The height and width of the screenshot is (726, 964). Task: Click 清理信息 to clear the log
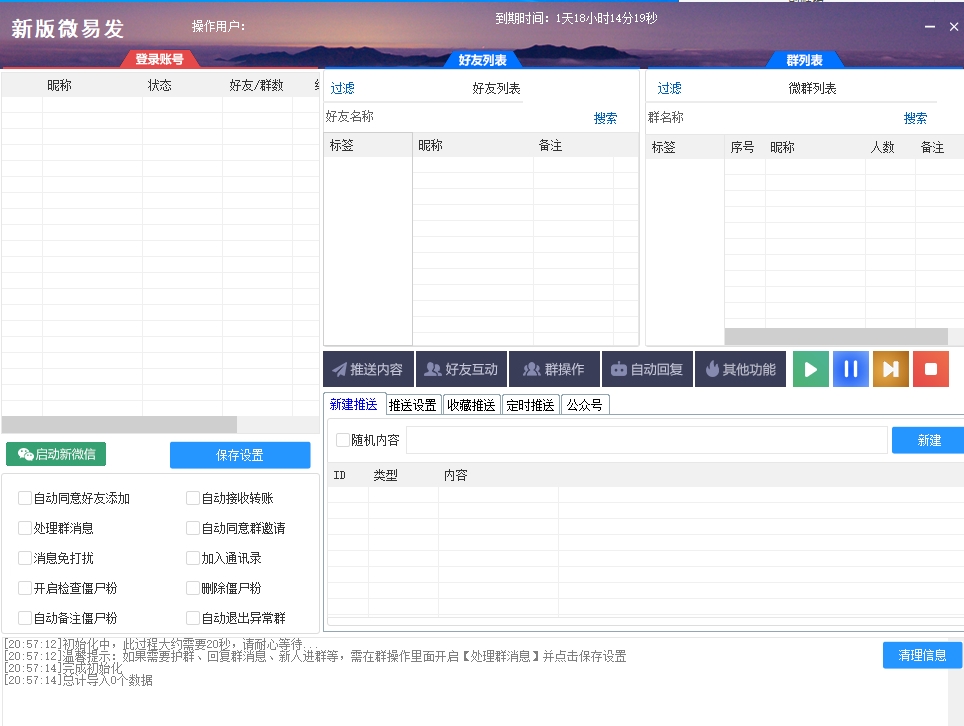coord(920,655)
